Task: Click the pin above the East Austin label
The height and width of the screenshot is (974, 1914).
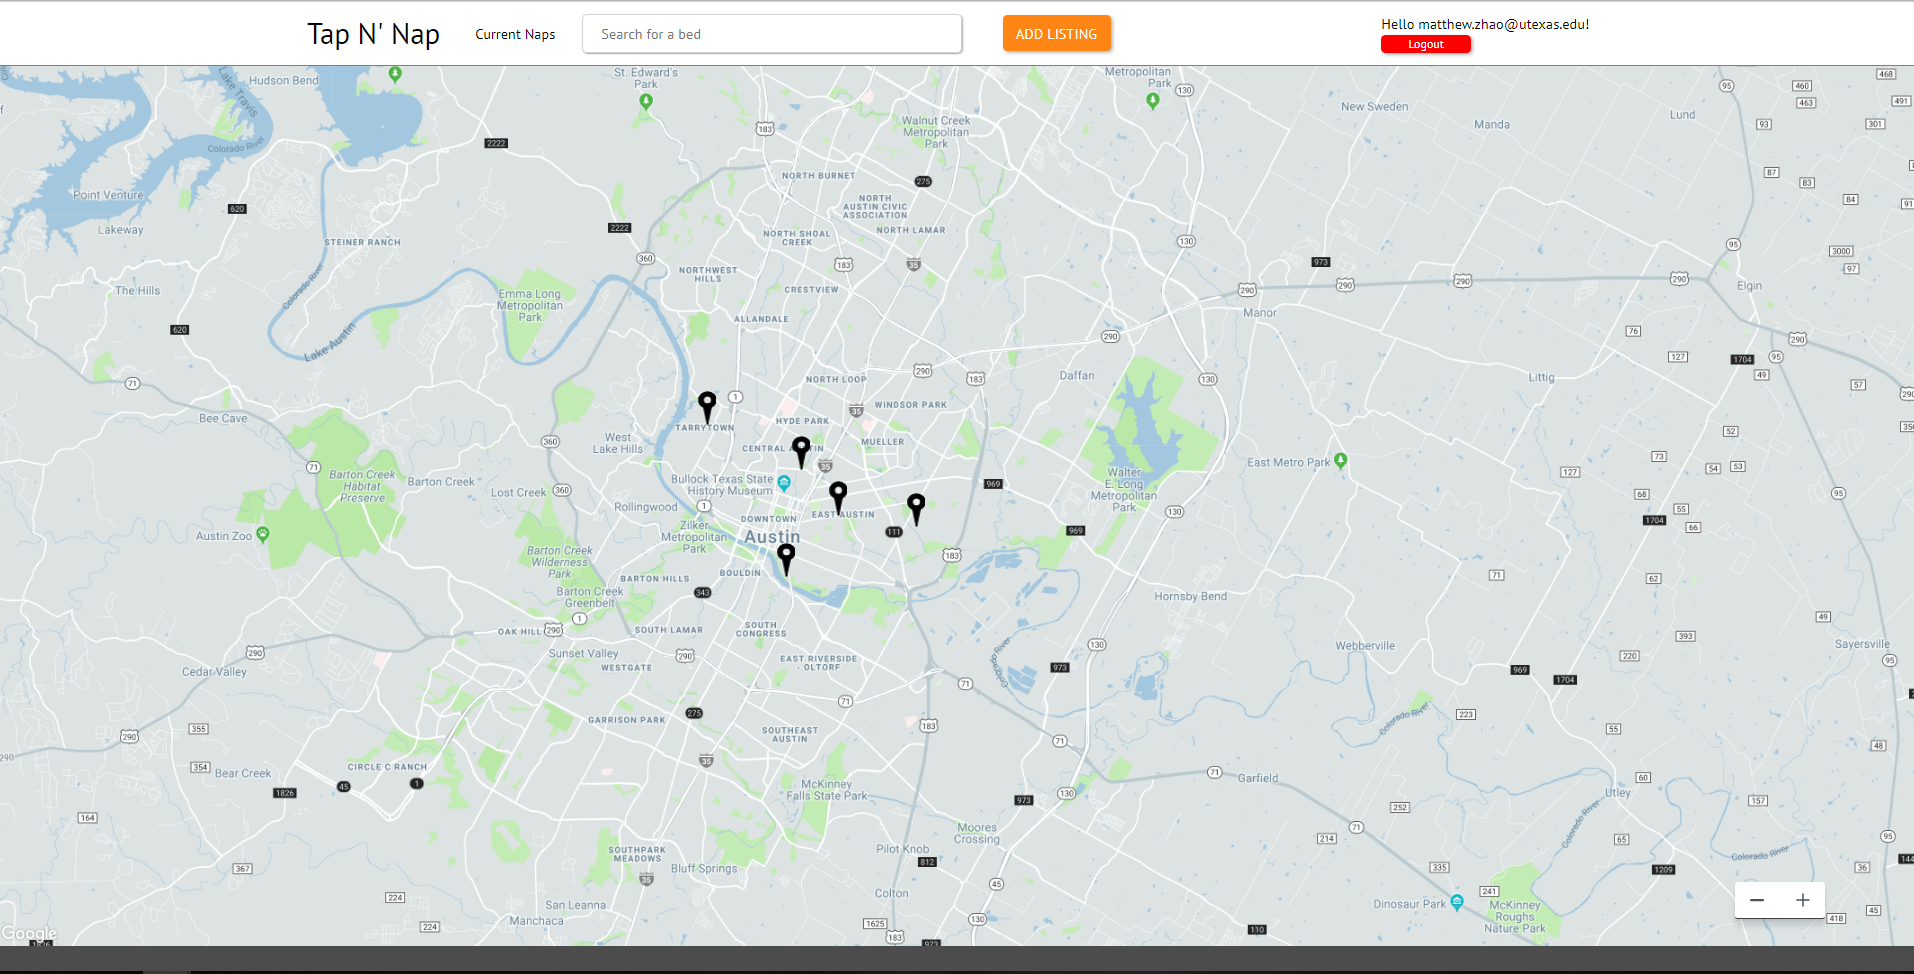Action: (x=838, y=496)
